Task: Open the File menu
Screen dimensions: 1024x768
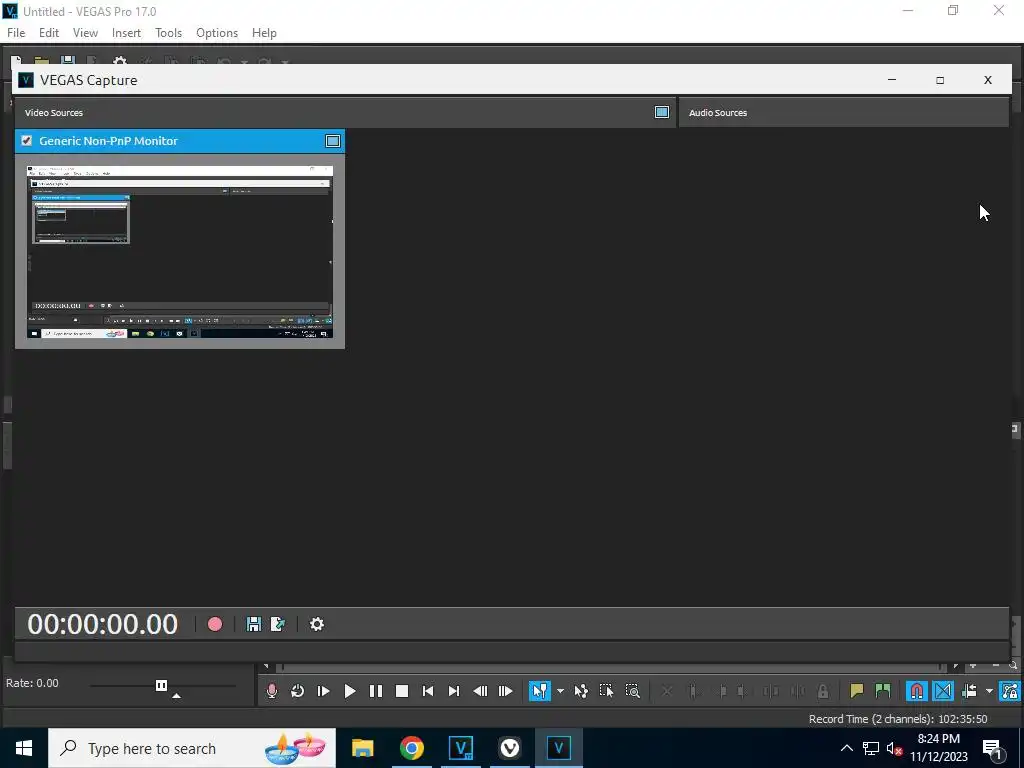Action: [16, 33]
